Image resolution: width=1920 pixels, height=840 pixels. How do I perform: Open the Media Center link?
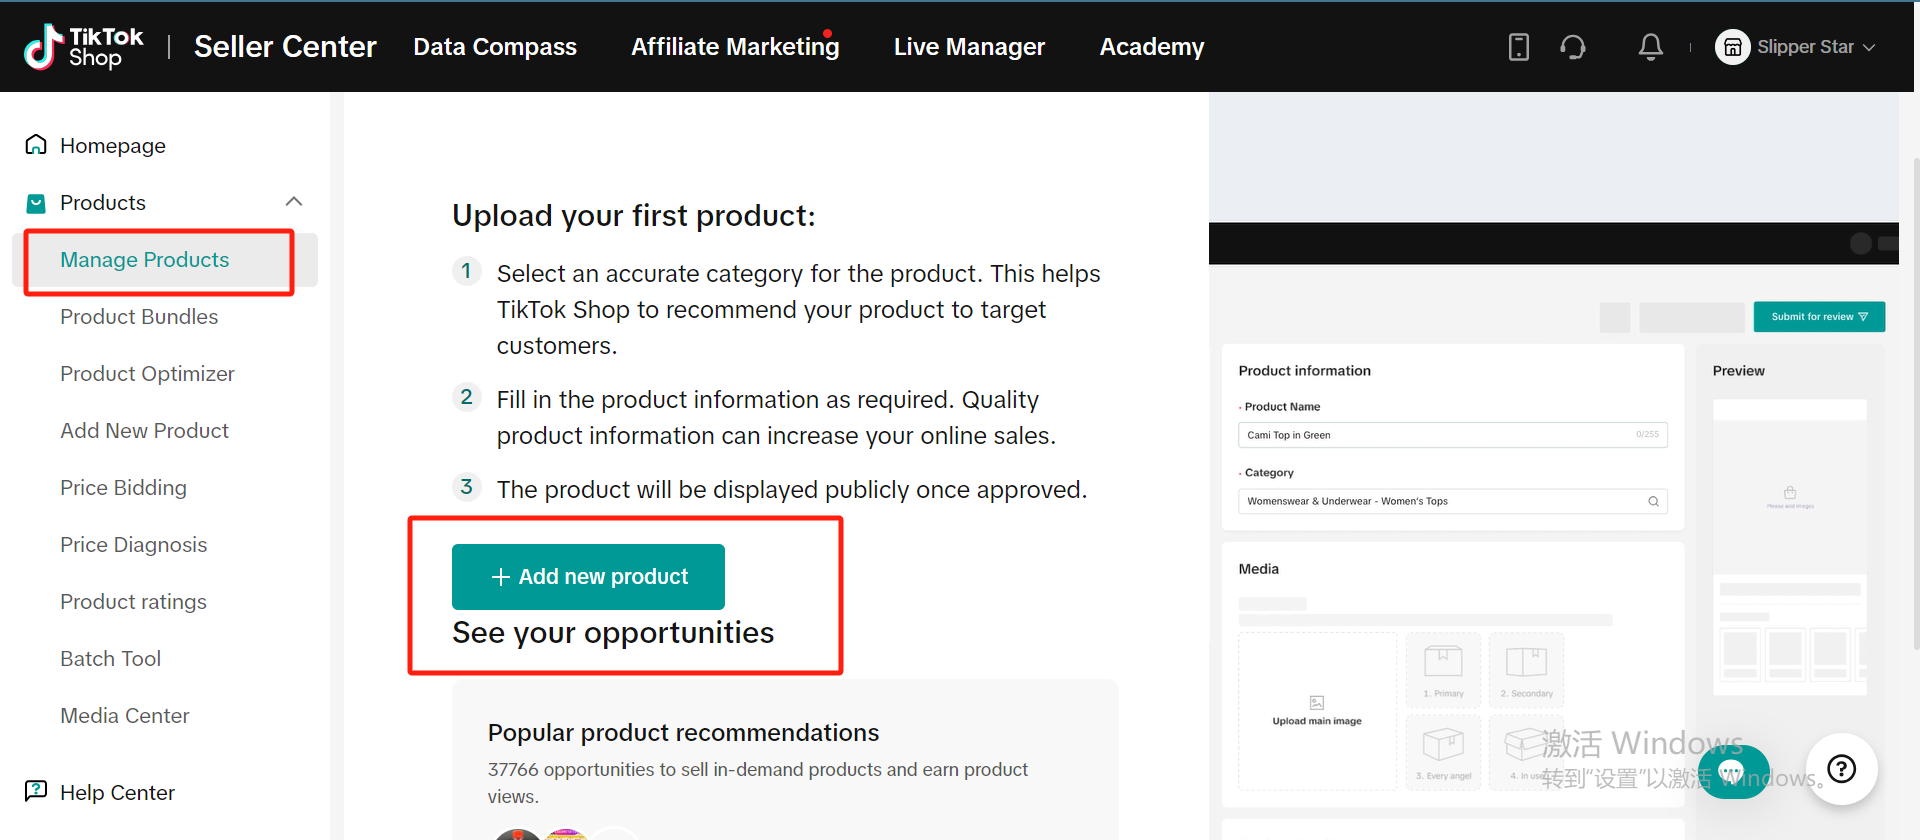124,716
